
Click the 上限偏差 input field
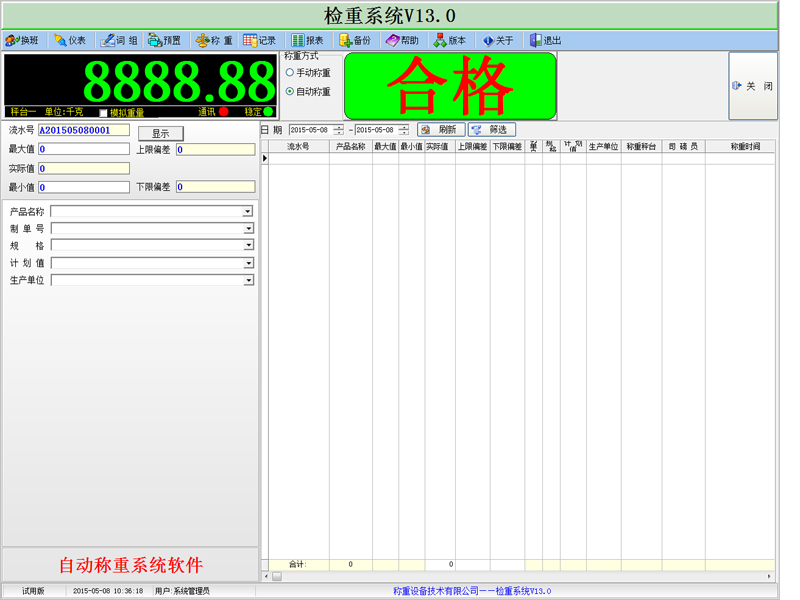(215, 149)
